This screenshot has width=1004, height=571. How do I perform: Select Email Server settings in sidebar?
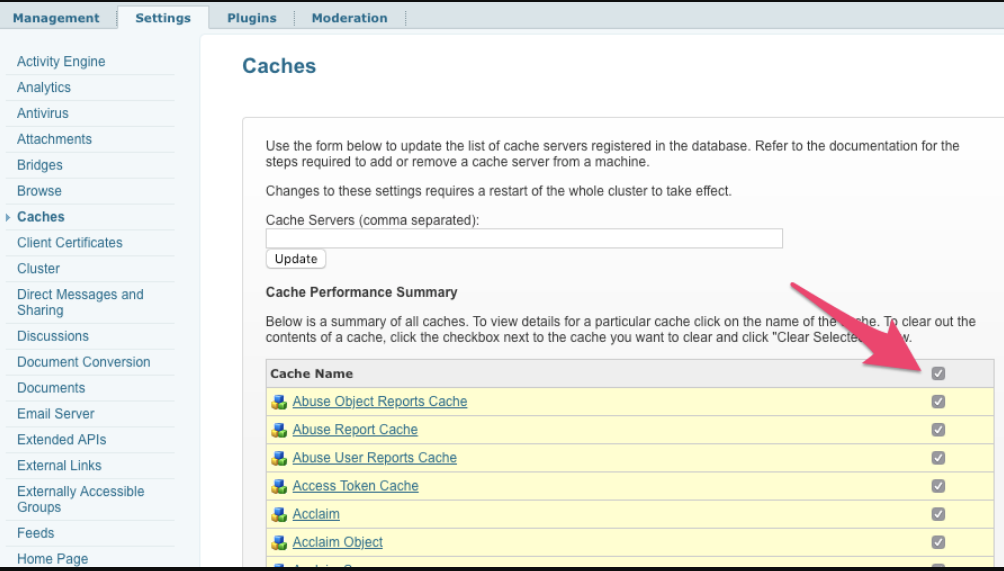[56, 414]
